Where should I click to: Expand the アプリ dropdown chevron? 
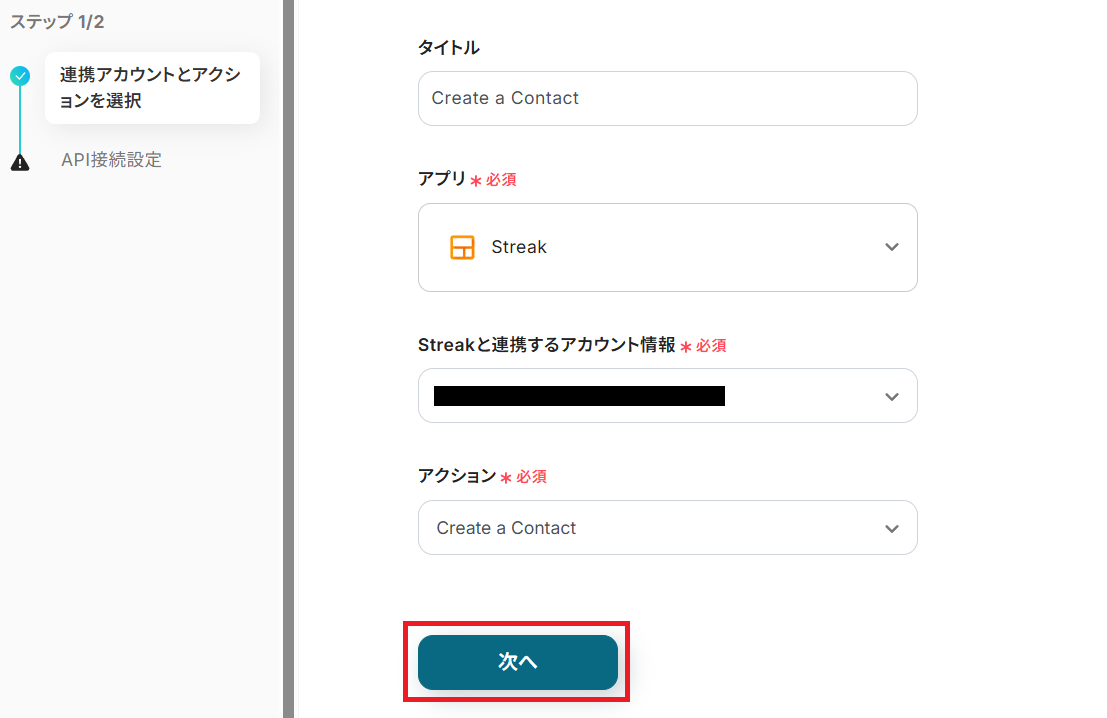(892, 248)
